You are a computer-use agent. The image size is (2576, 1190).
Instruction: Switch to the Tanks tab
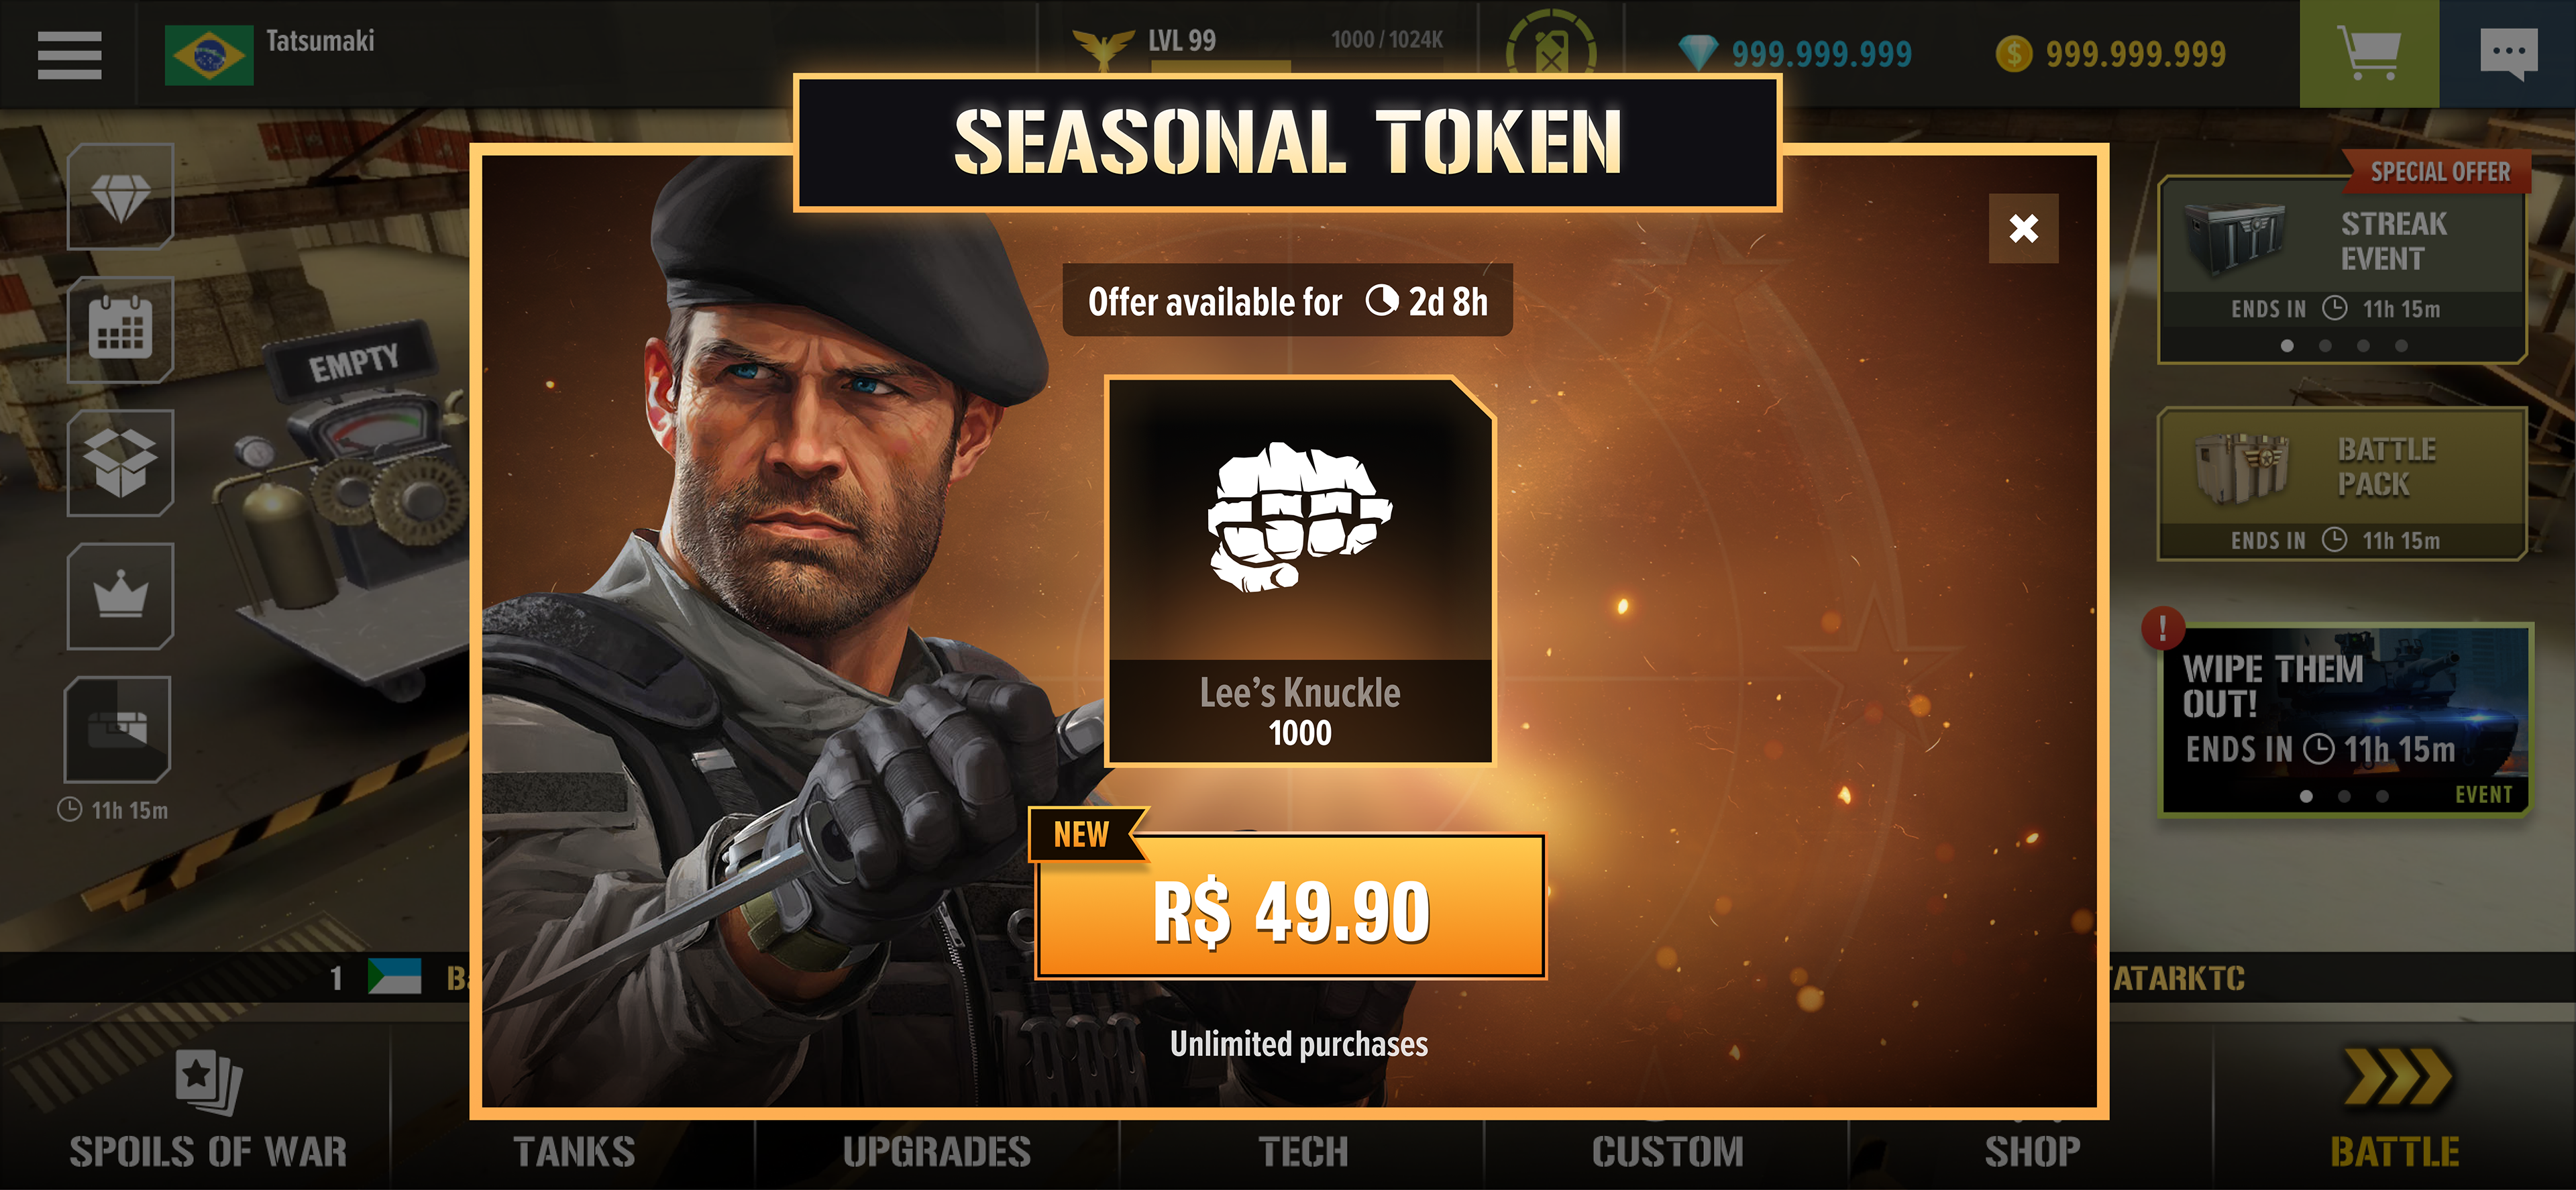click(574, 1151)
